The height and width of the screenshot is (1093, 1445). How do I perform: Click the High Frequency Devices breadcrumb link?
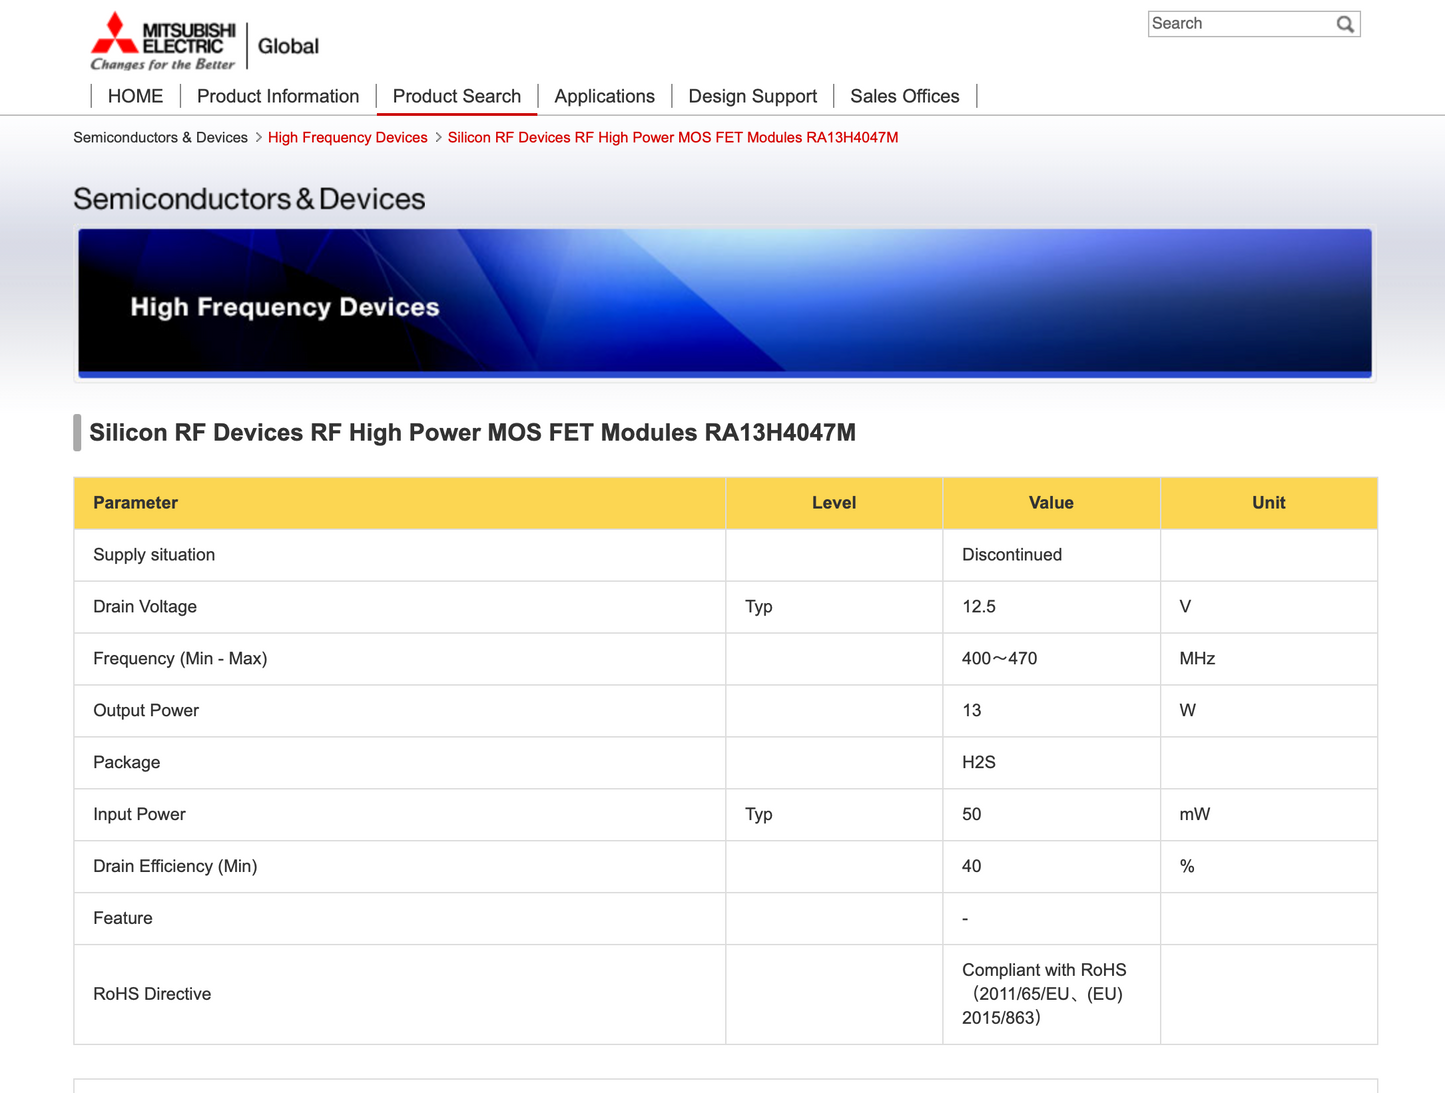[347, 137]
